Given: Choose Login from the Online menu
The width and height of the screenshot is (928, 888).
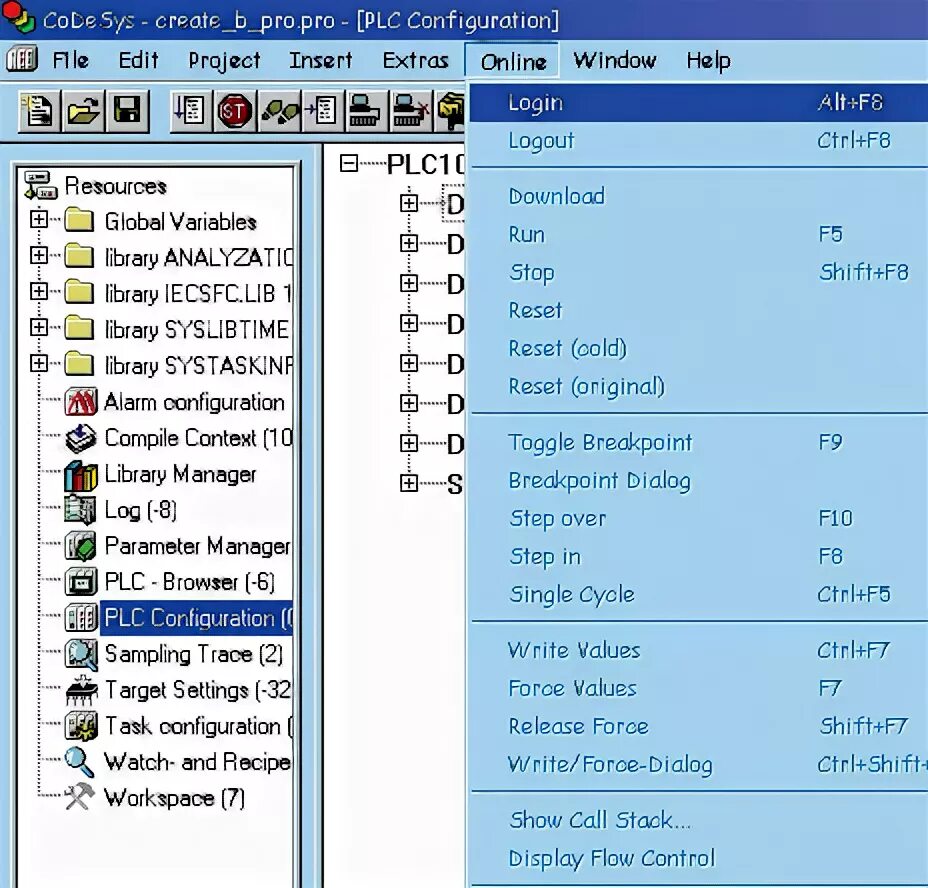Looking at the screenshot, I should [698, 102].
